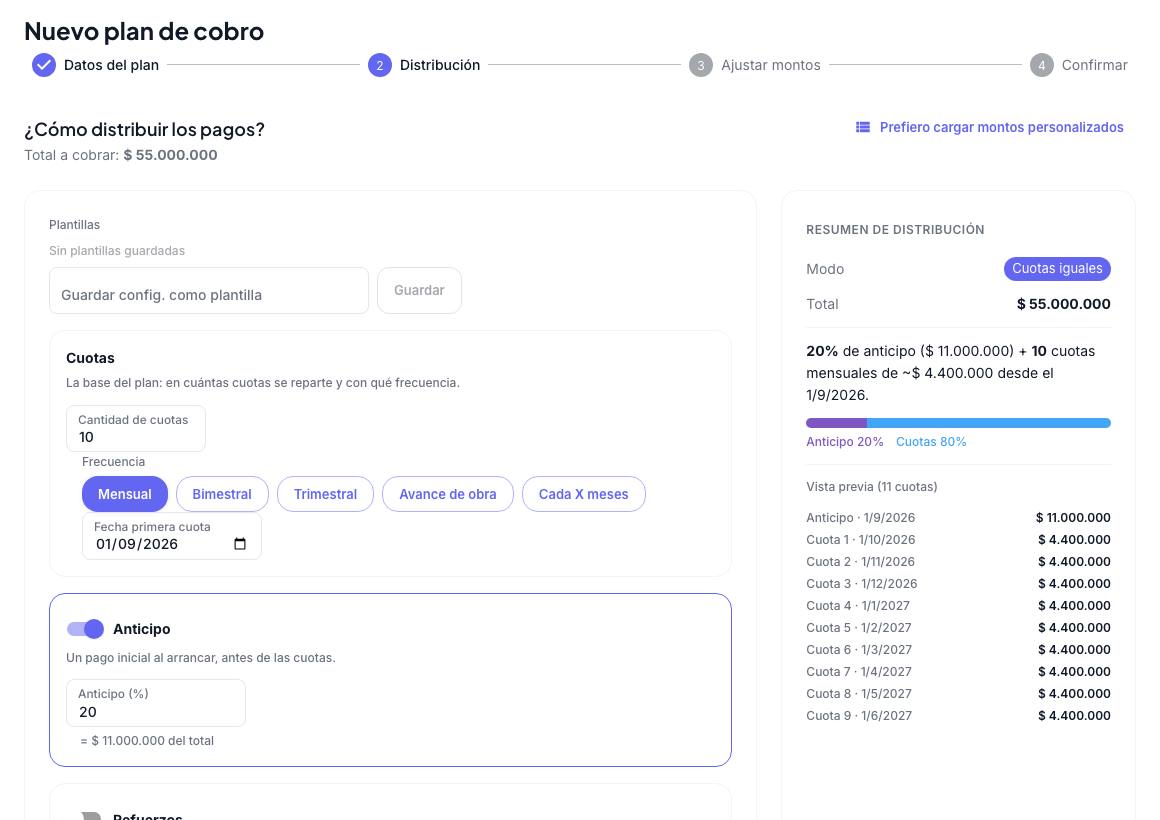Toggle the Refuerzos switch

90,816
